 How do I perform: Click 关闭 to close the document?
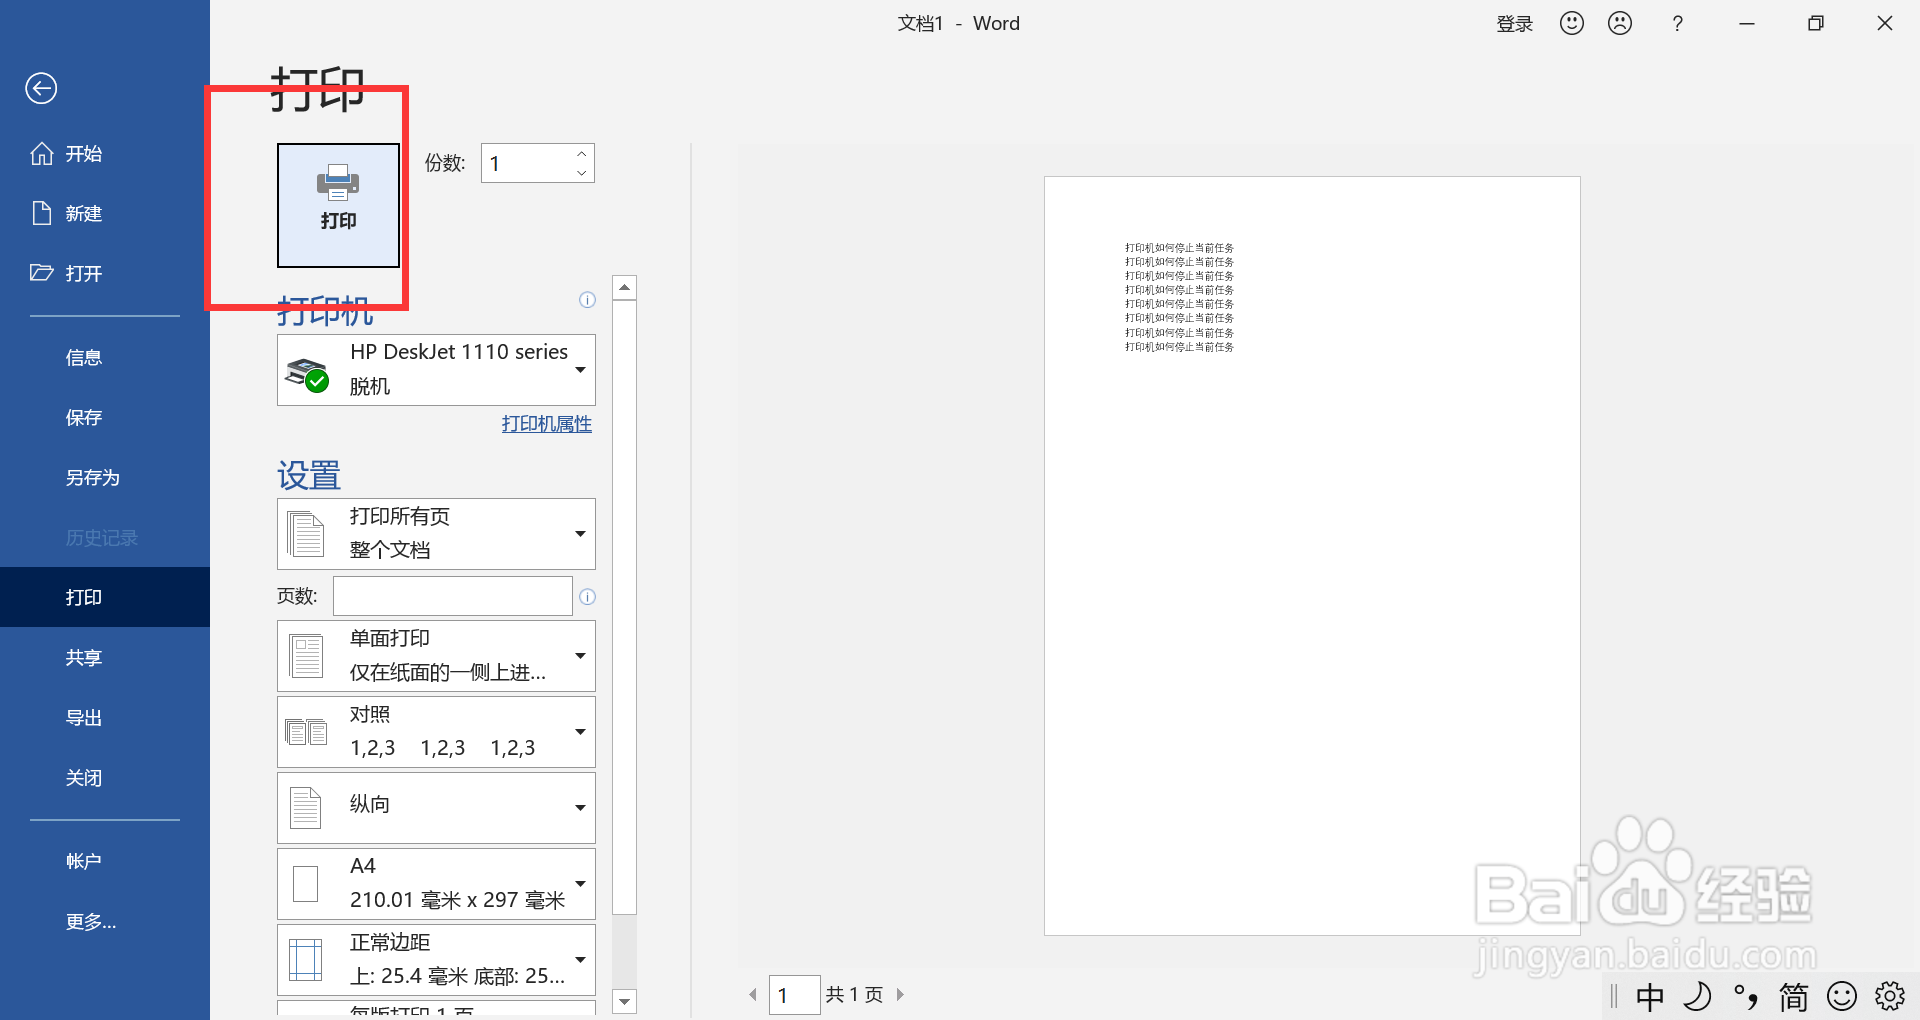tap(105, 778)
